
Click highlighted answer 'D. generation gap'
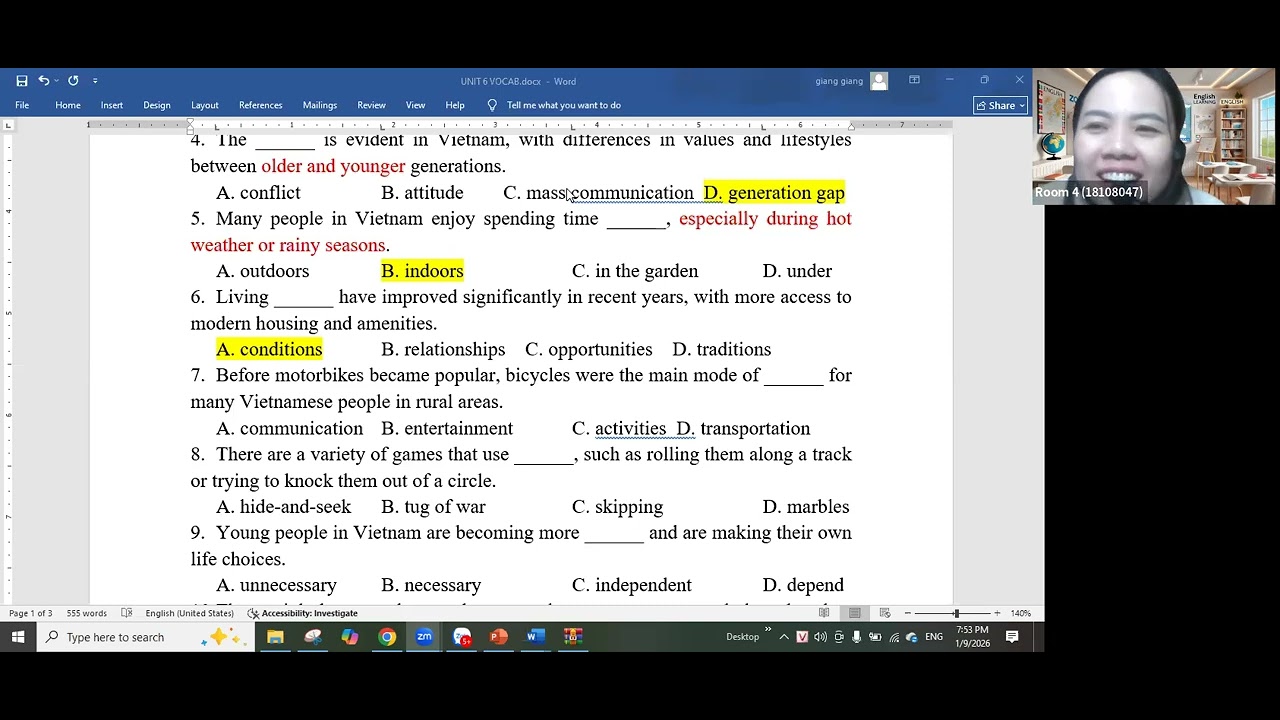click(774, 193)
